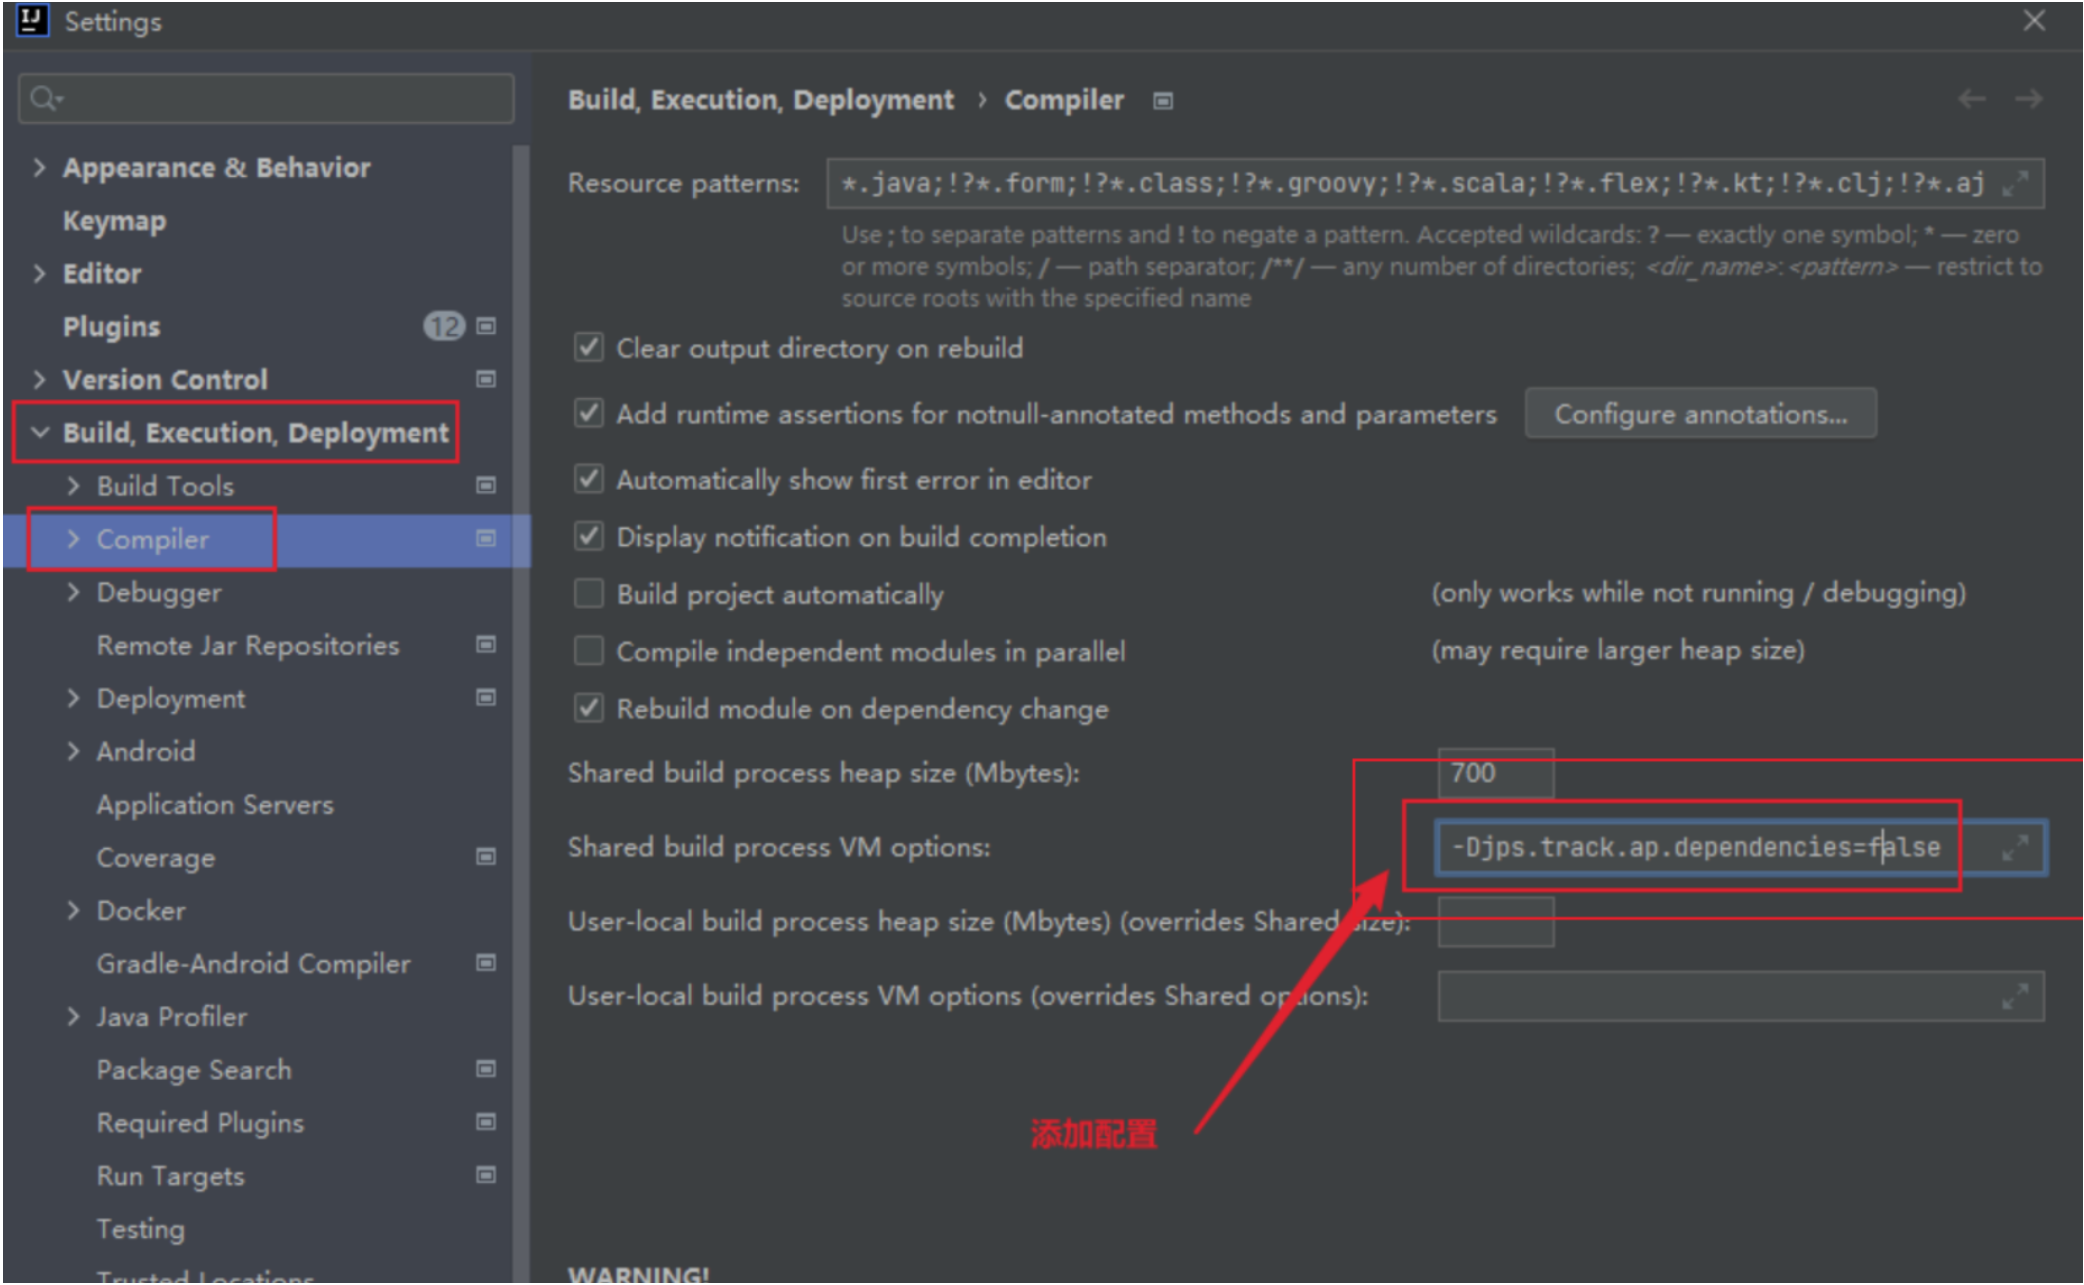Click project-level icon next to Version Control
Viewport: 2084px width, 1285px height.
click(486, 379)
